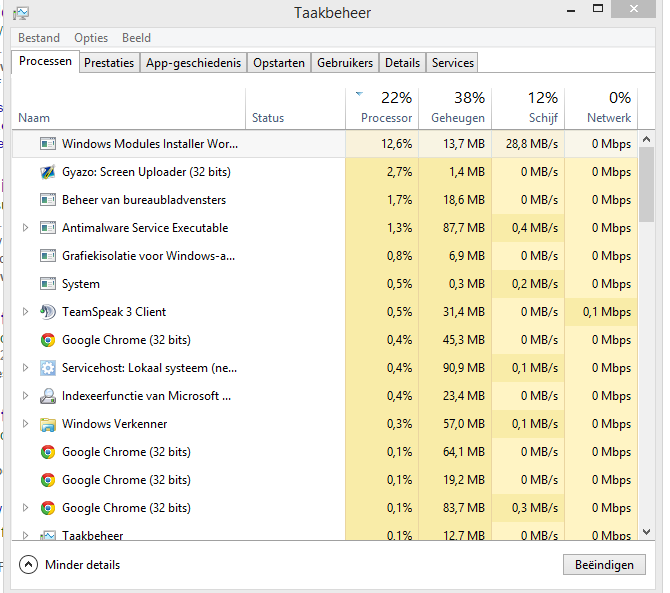Sort by the Netwerk column header
Screen dimensions: 670x593
(601, 109)
